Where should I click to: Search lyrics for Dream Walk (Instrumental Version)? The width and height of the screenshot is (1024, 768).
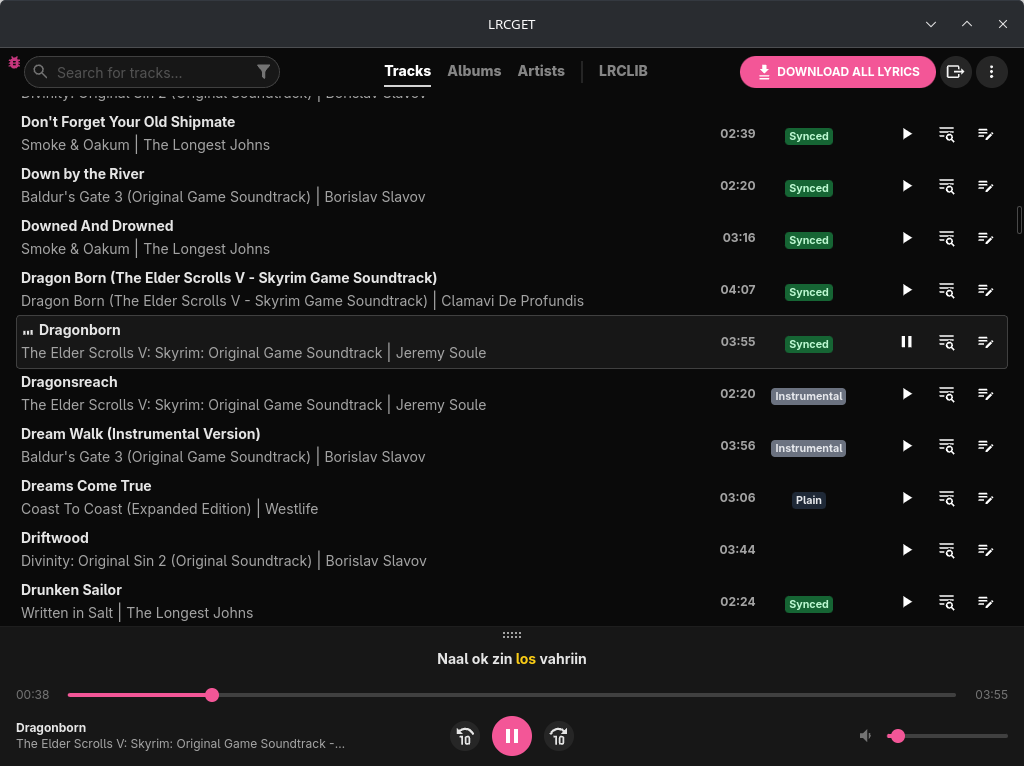[x=946, y=446]
